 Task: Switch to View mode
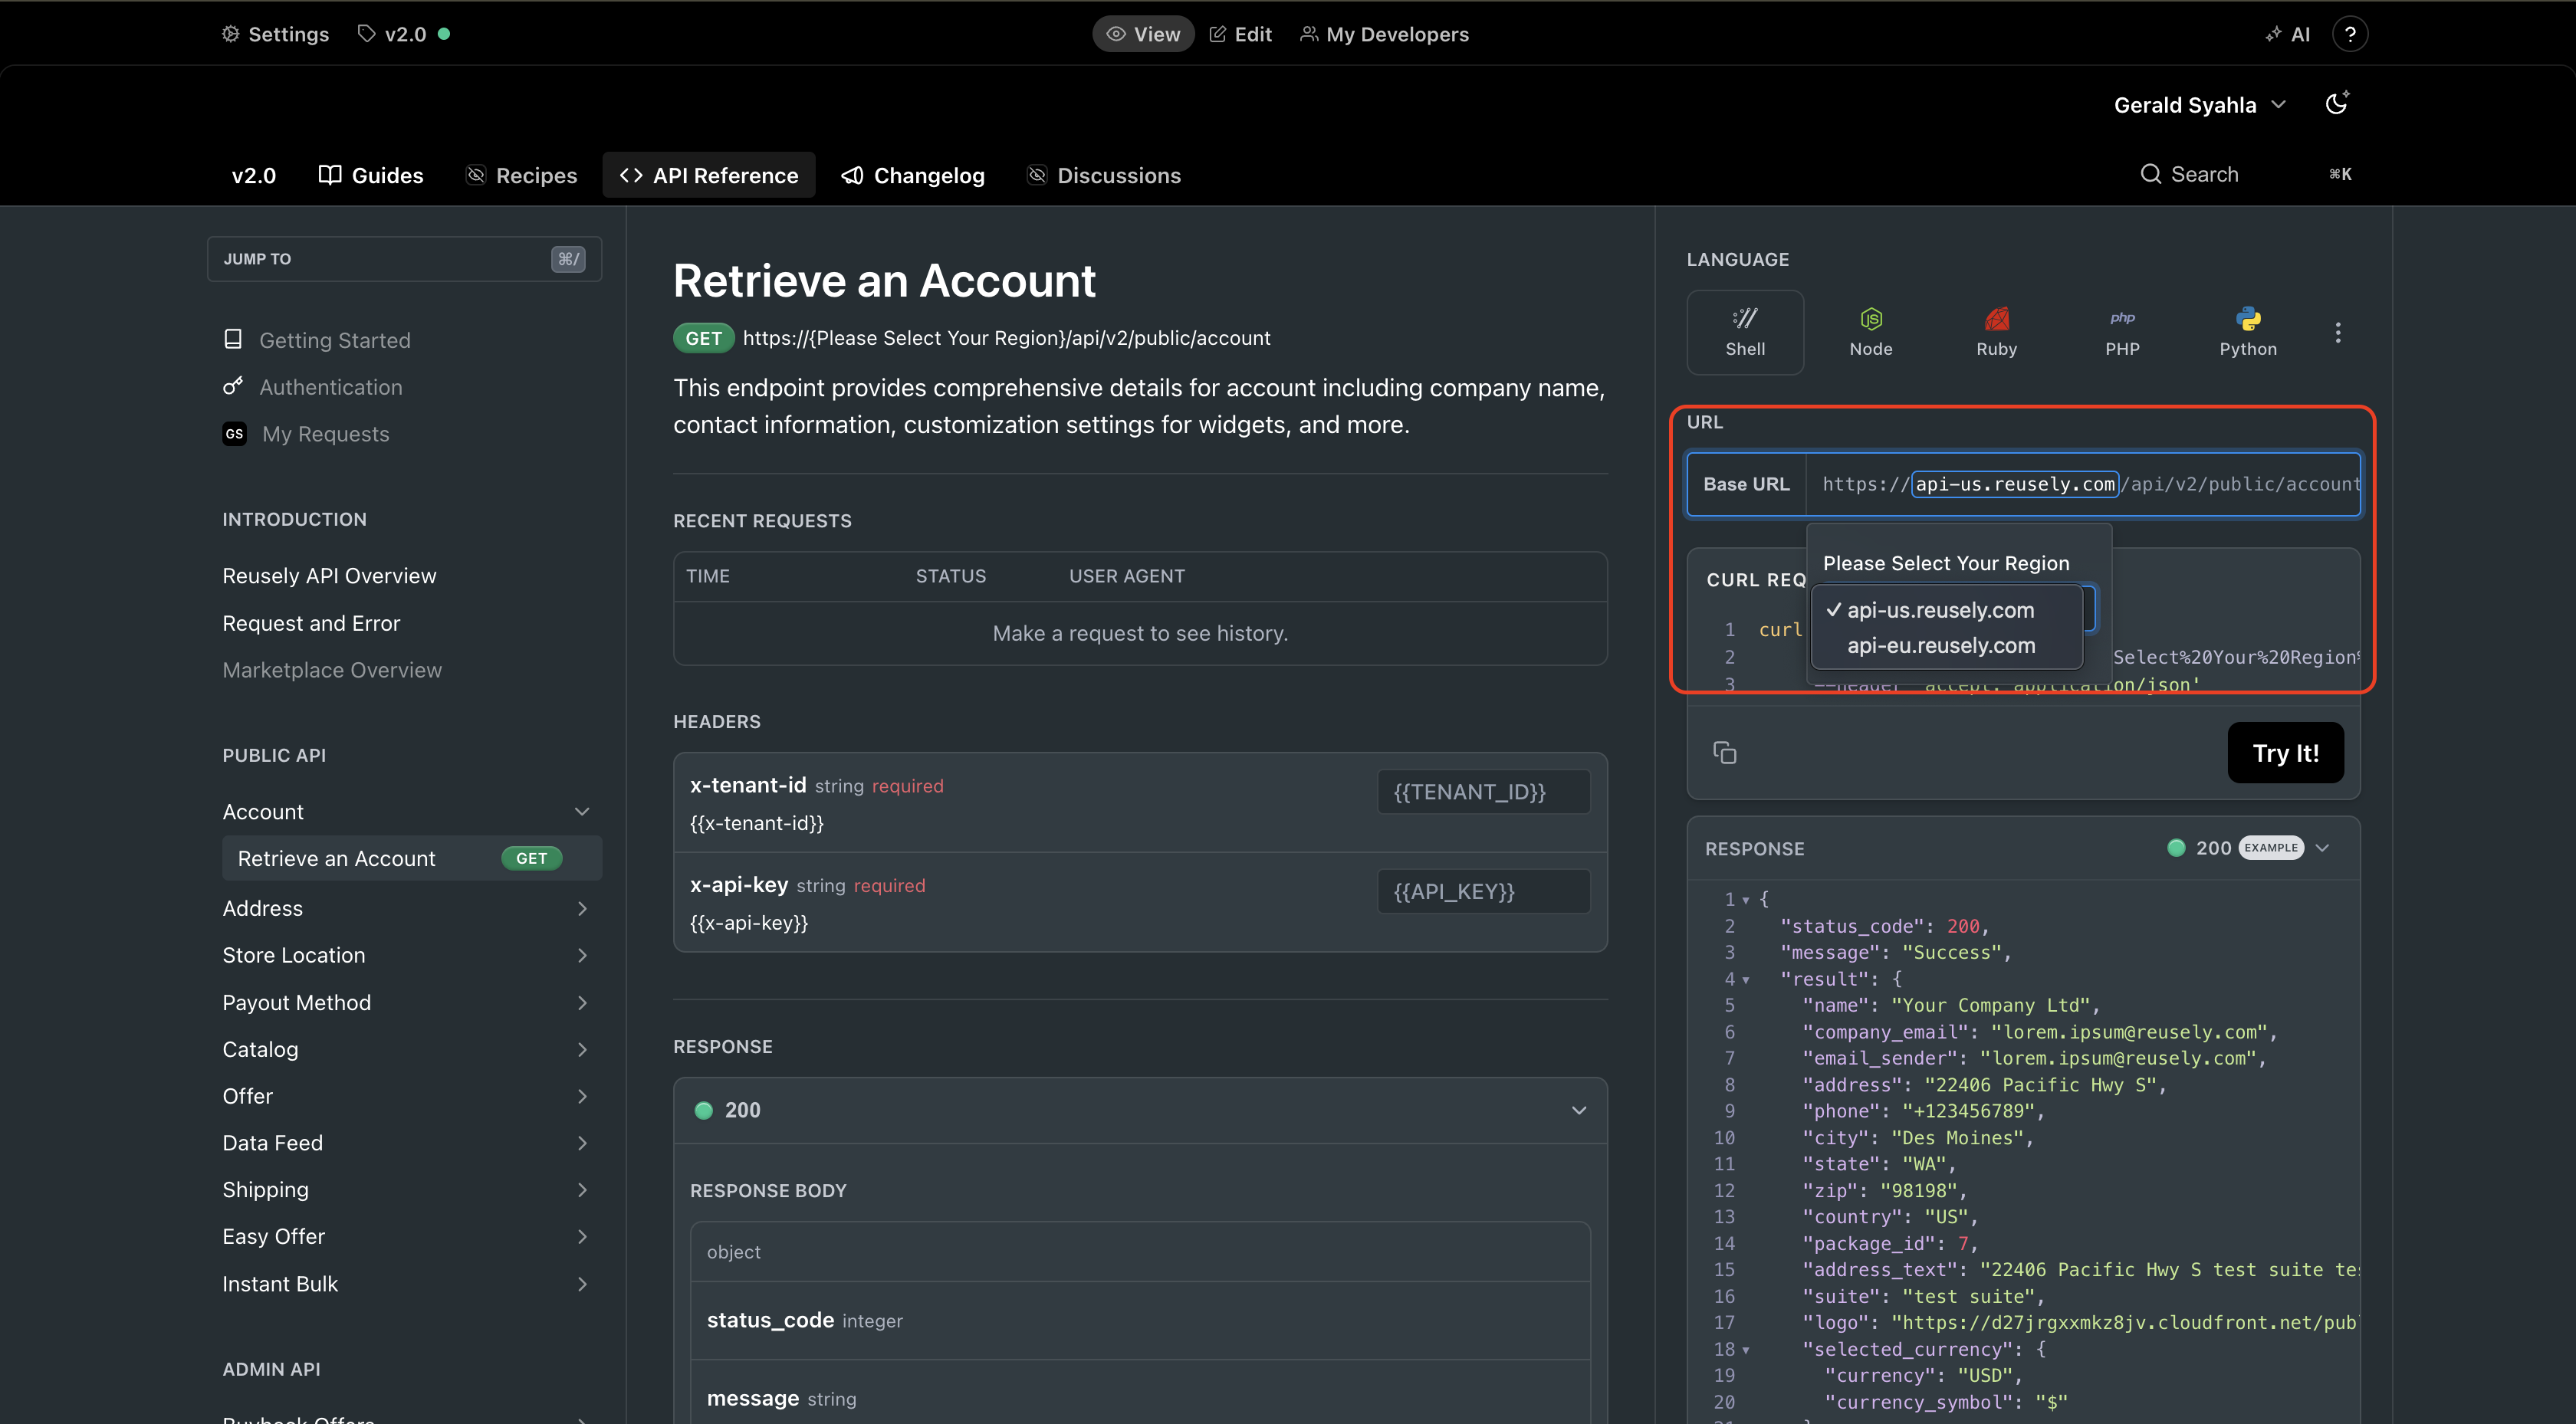pos(1143,34)
